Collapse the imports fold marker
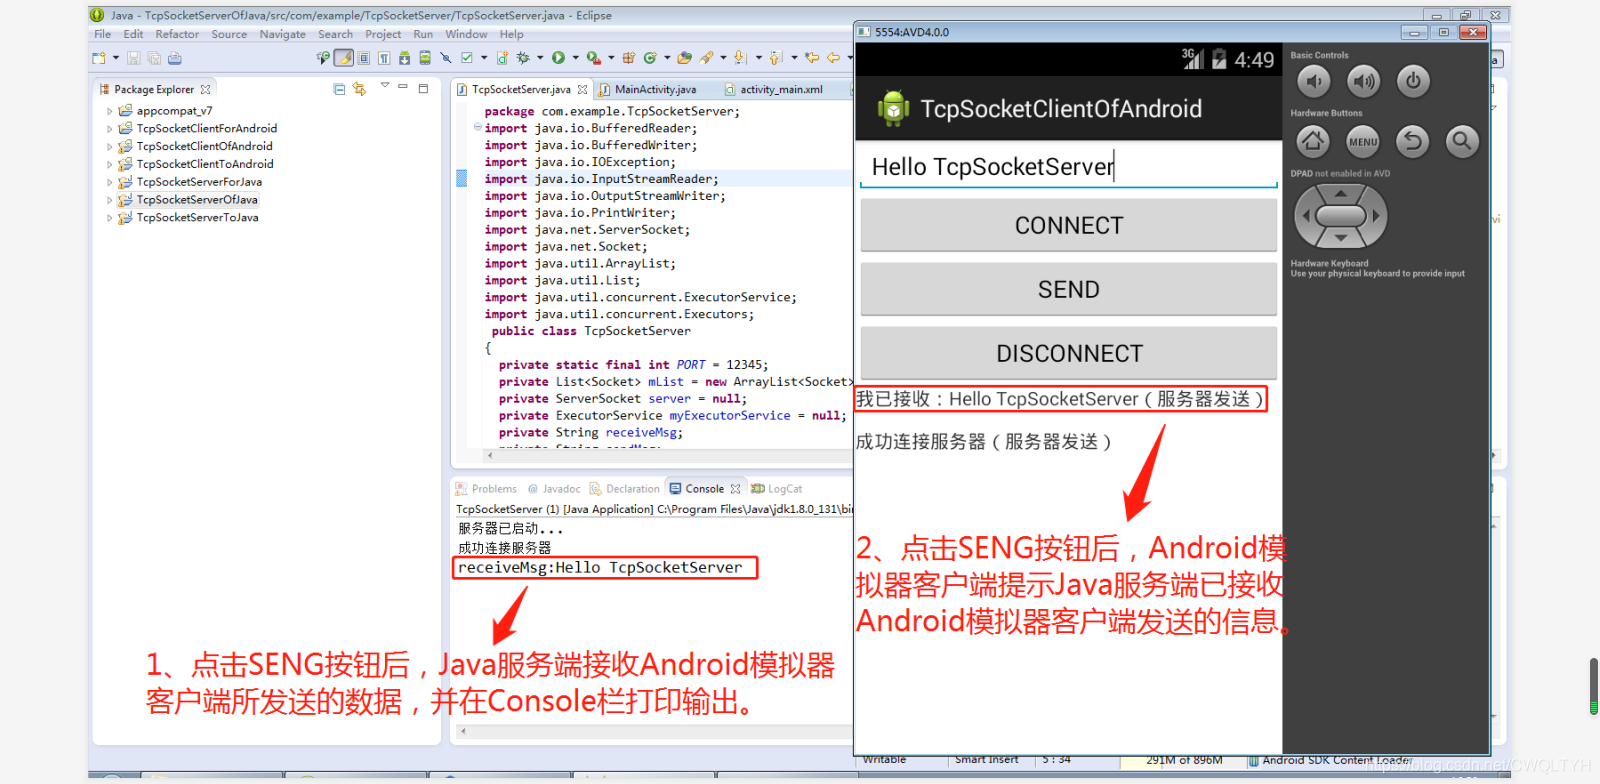 (477, 128)
